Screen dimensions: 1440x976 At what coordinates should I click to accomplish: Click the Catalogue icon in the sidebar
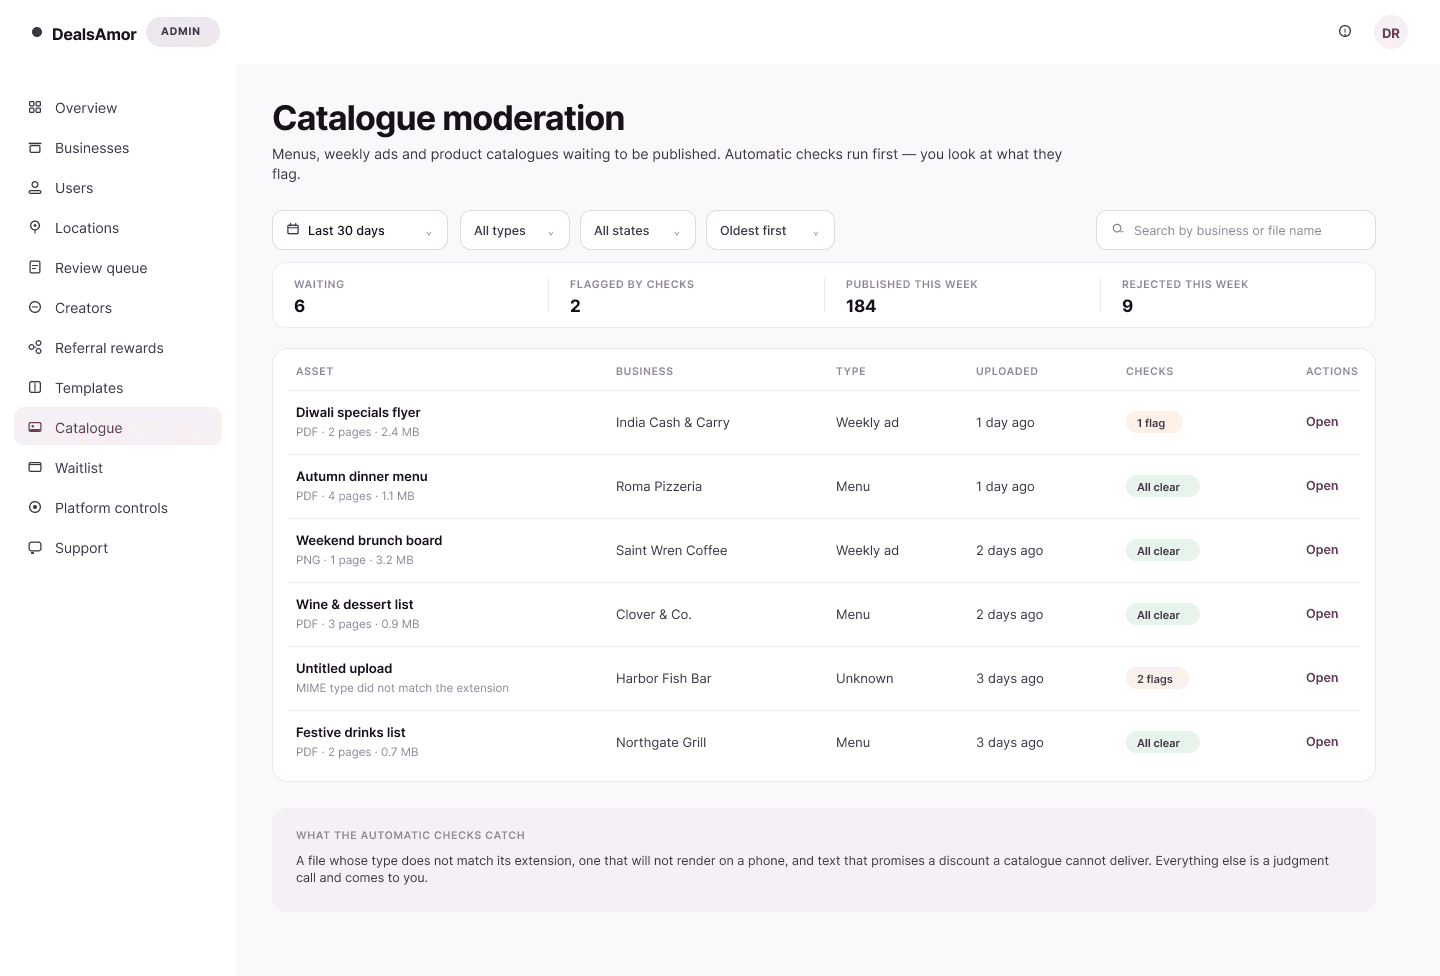point(35,427)
